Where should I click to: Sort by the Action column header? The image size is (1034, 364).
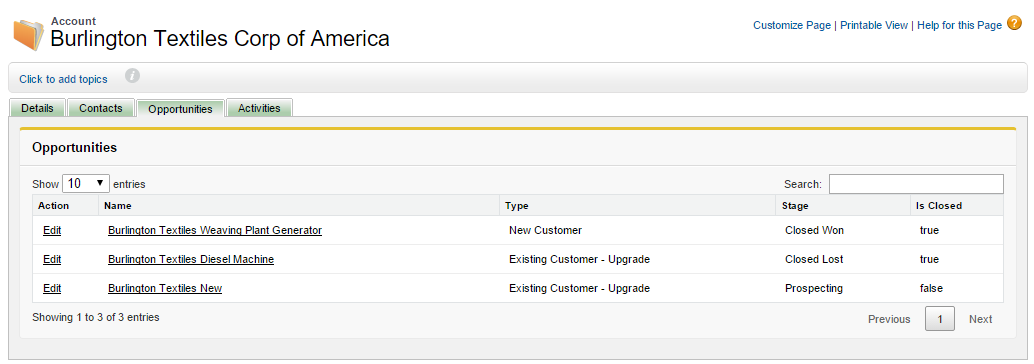pos(65,205)
